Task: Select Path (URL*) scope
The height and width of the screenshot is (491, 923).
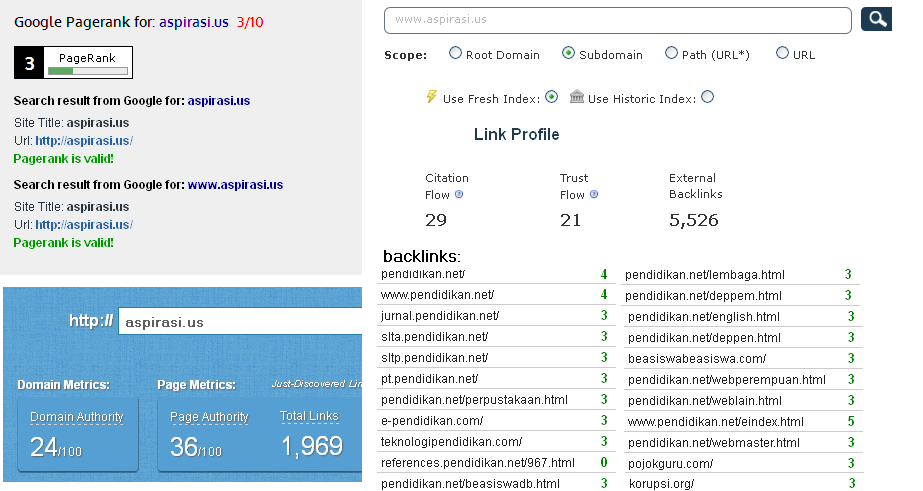Action: (671, 53)
